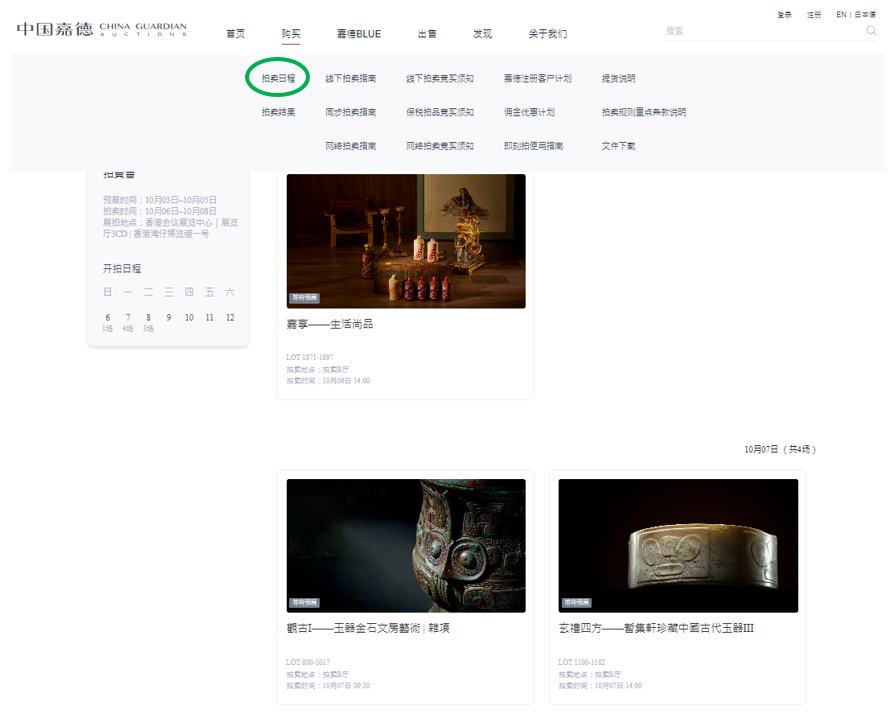The height and width of the screenshot is (716, 893).
Task: Switch language to EN
Action: click(841, 15)
